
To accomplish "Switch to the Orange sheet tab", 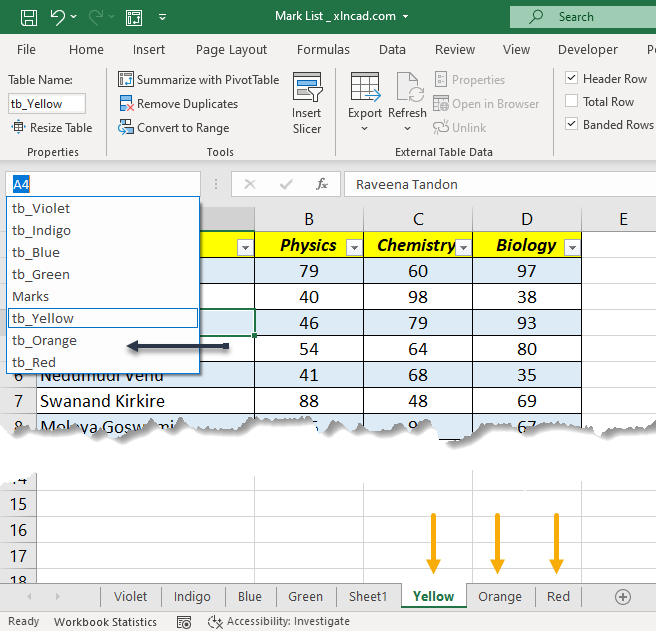I will click(x=500, y=596).
